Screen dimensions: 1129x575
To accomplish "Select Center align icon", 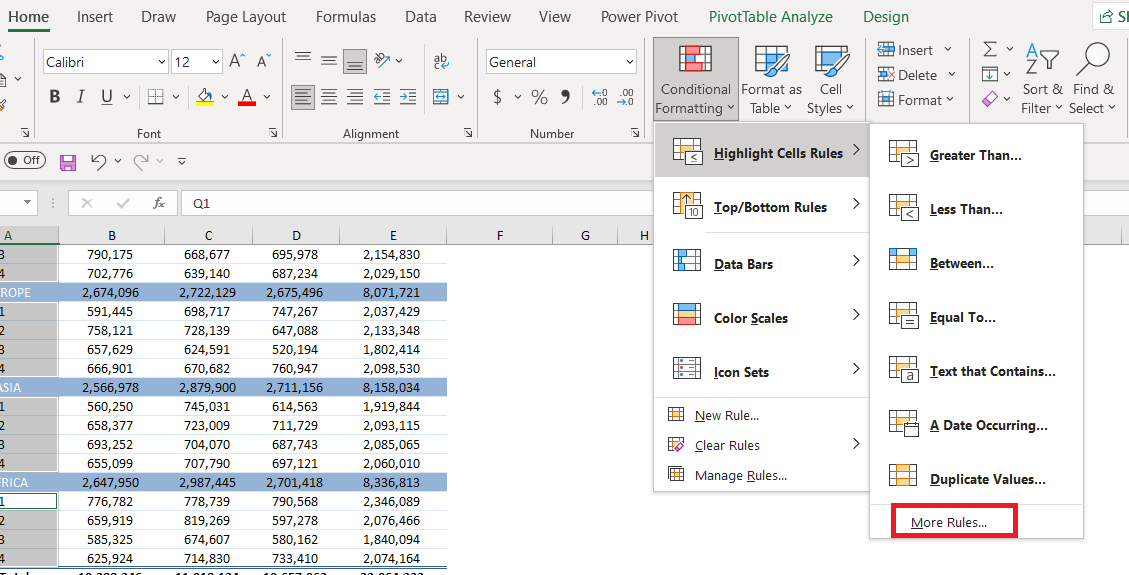I will (329, 96).
